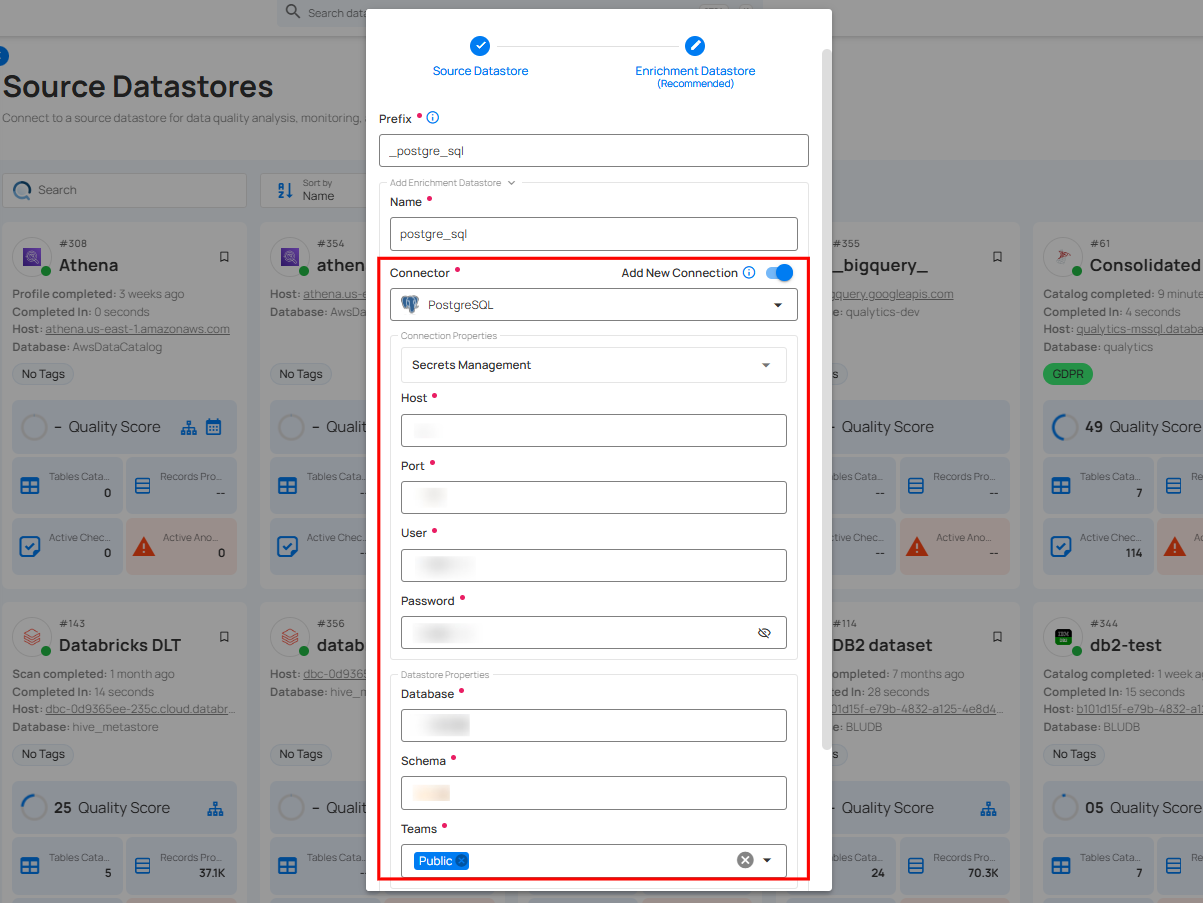Viewport: 1203px width, 903px height.
Task: Click the 49 Quality Score progress ring
Action: tap(1066, 427)
